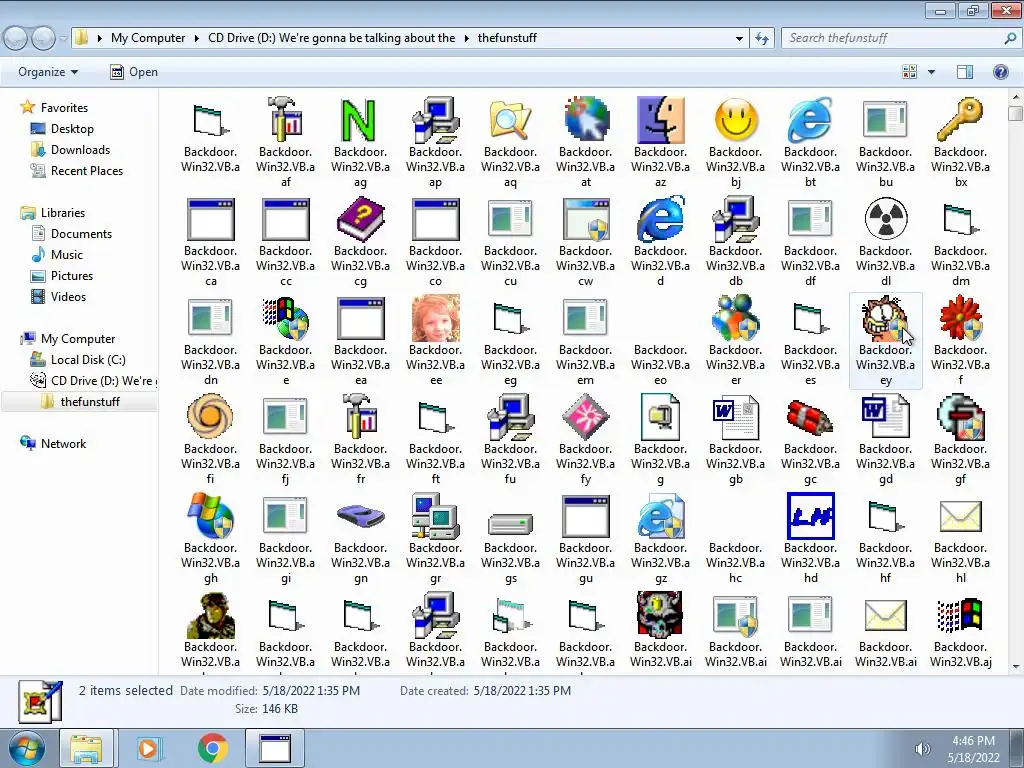Select the smiley face file ending in bj

click(x=735, y=142)
